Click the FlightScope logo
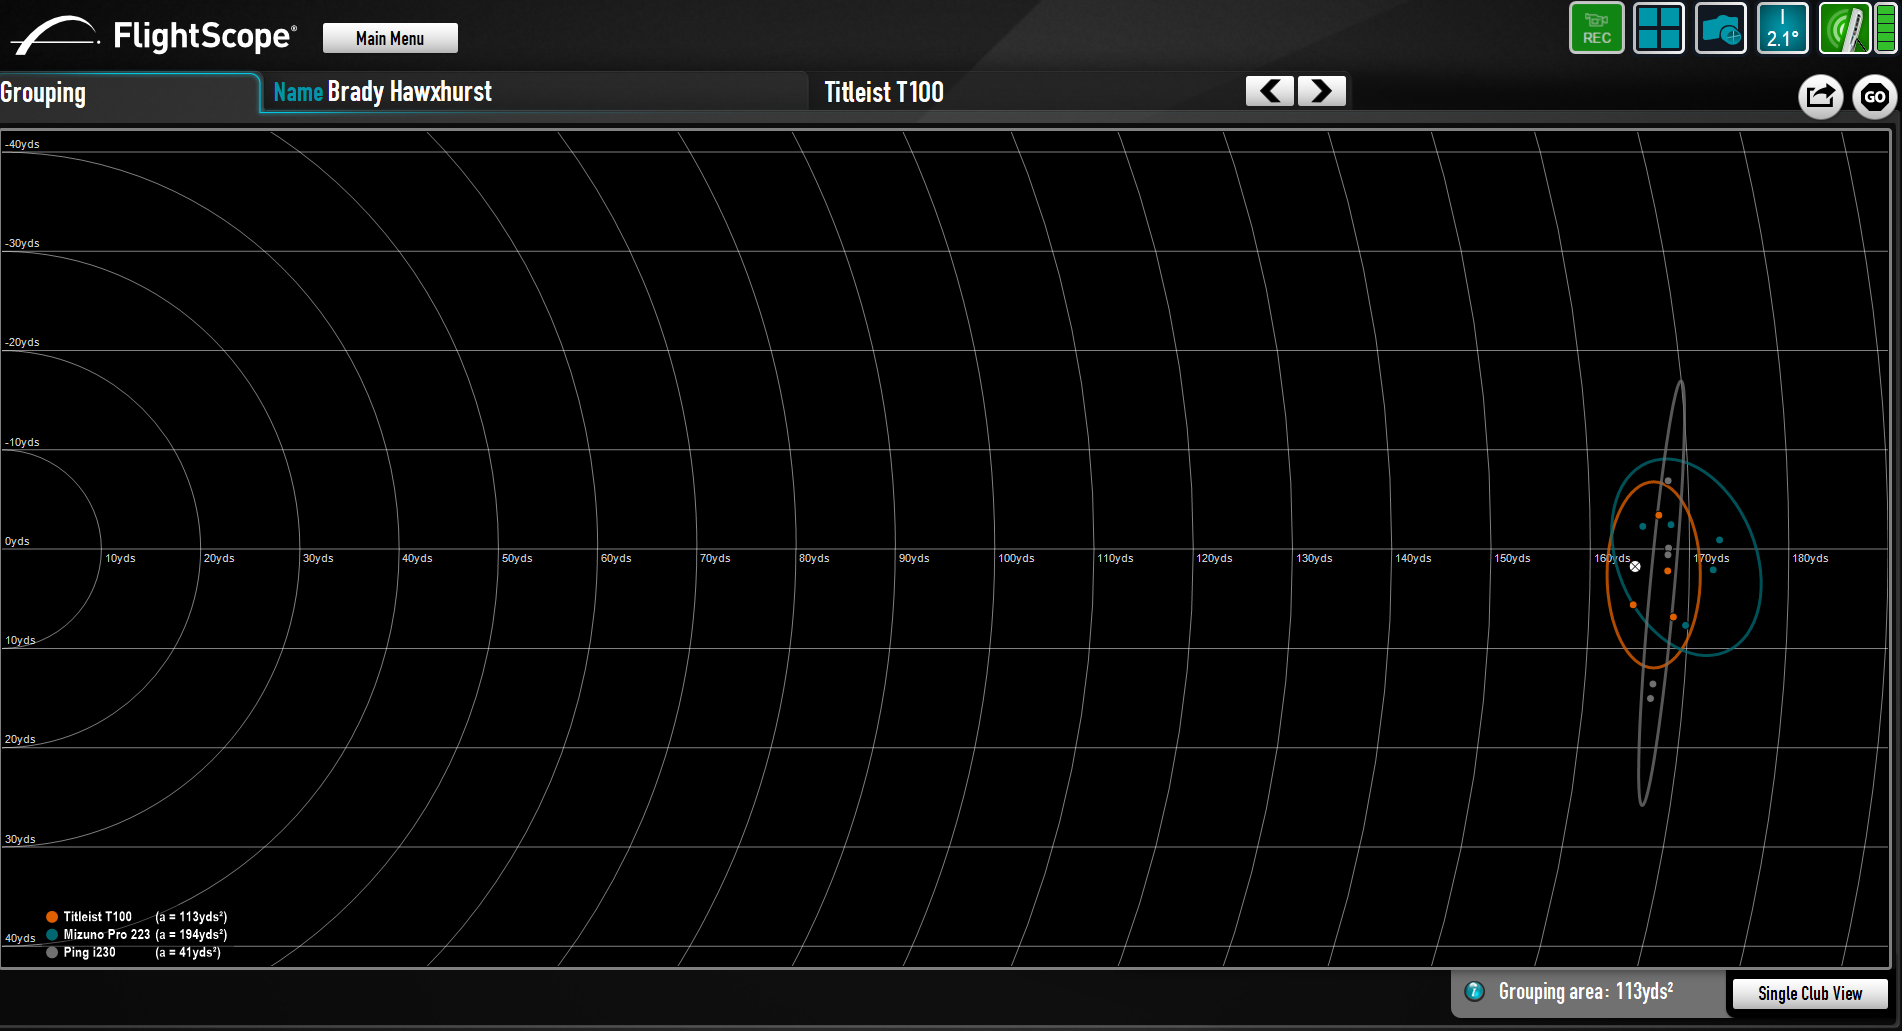Viewport: 1902px width, 1031px height. click(x=154, y=36)
